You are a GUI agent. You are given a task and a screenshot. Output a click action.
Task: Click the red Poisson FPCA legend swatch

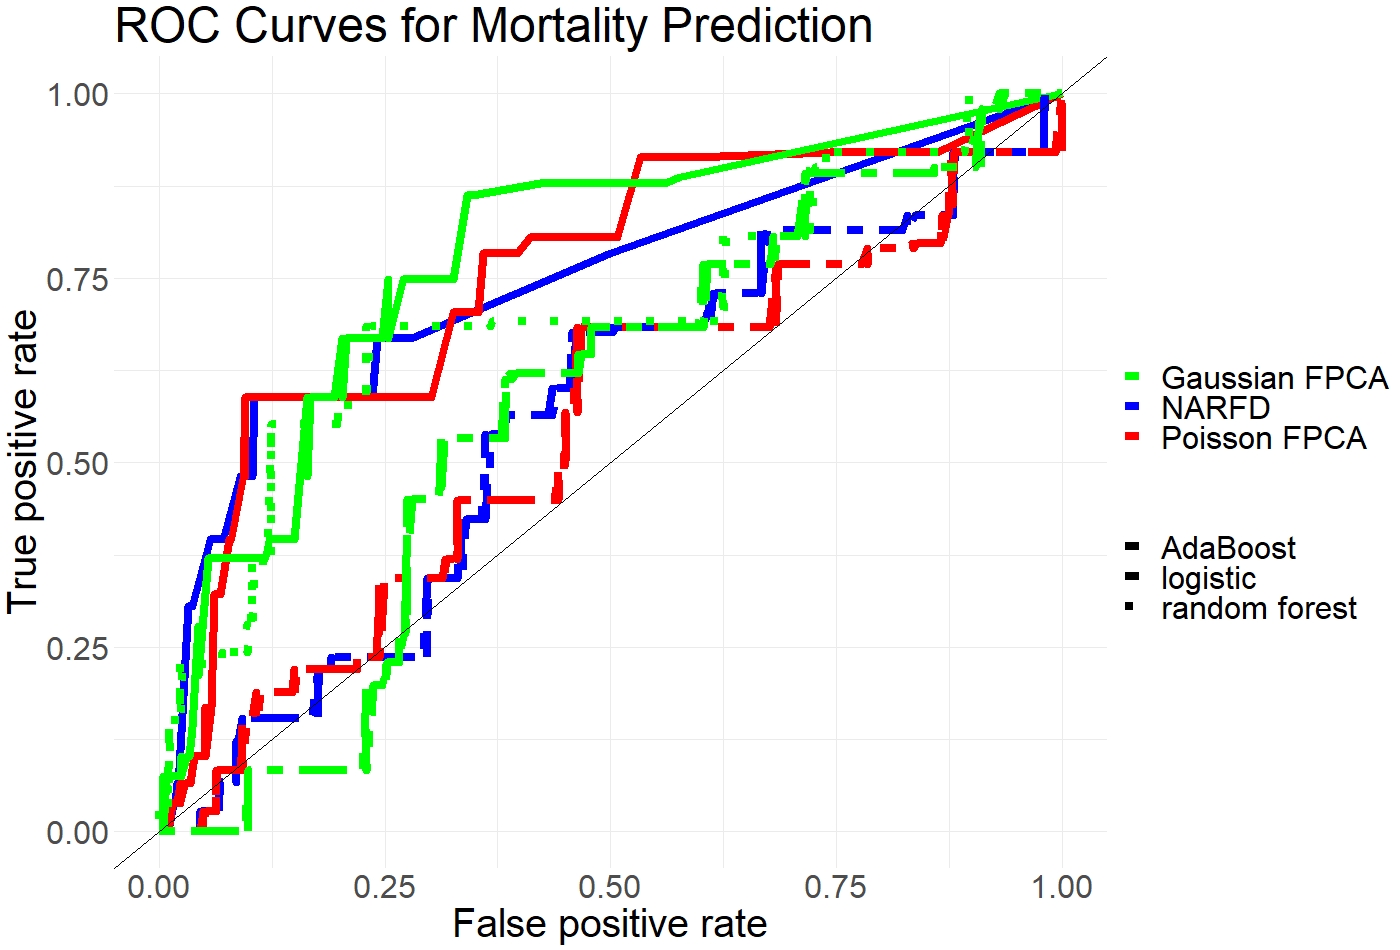[x=1132, y=438]
